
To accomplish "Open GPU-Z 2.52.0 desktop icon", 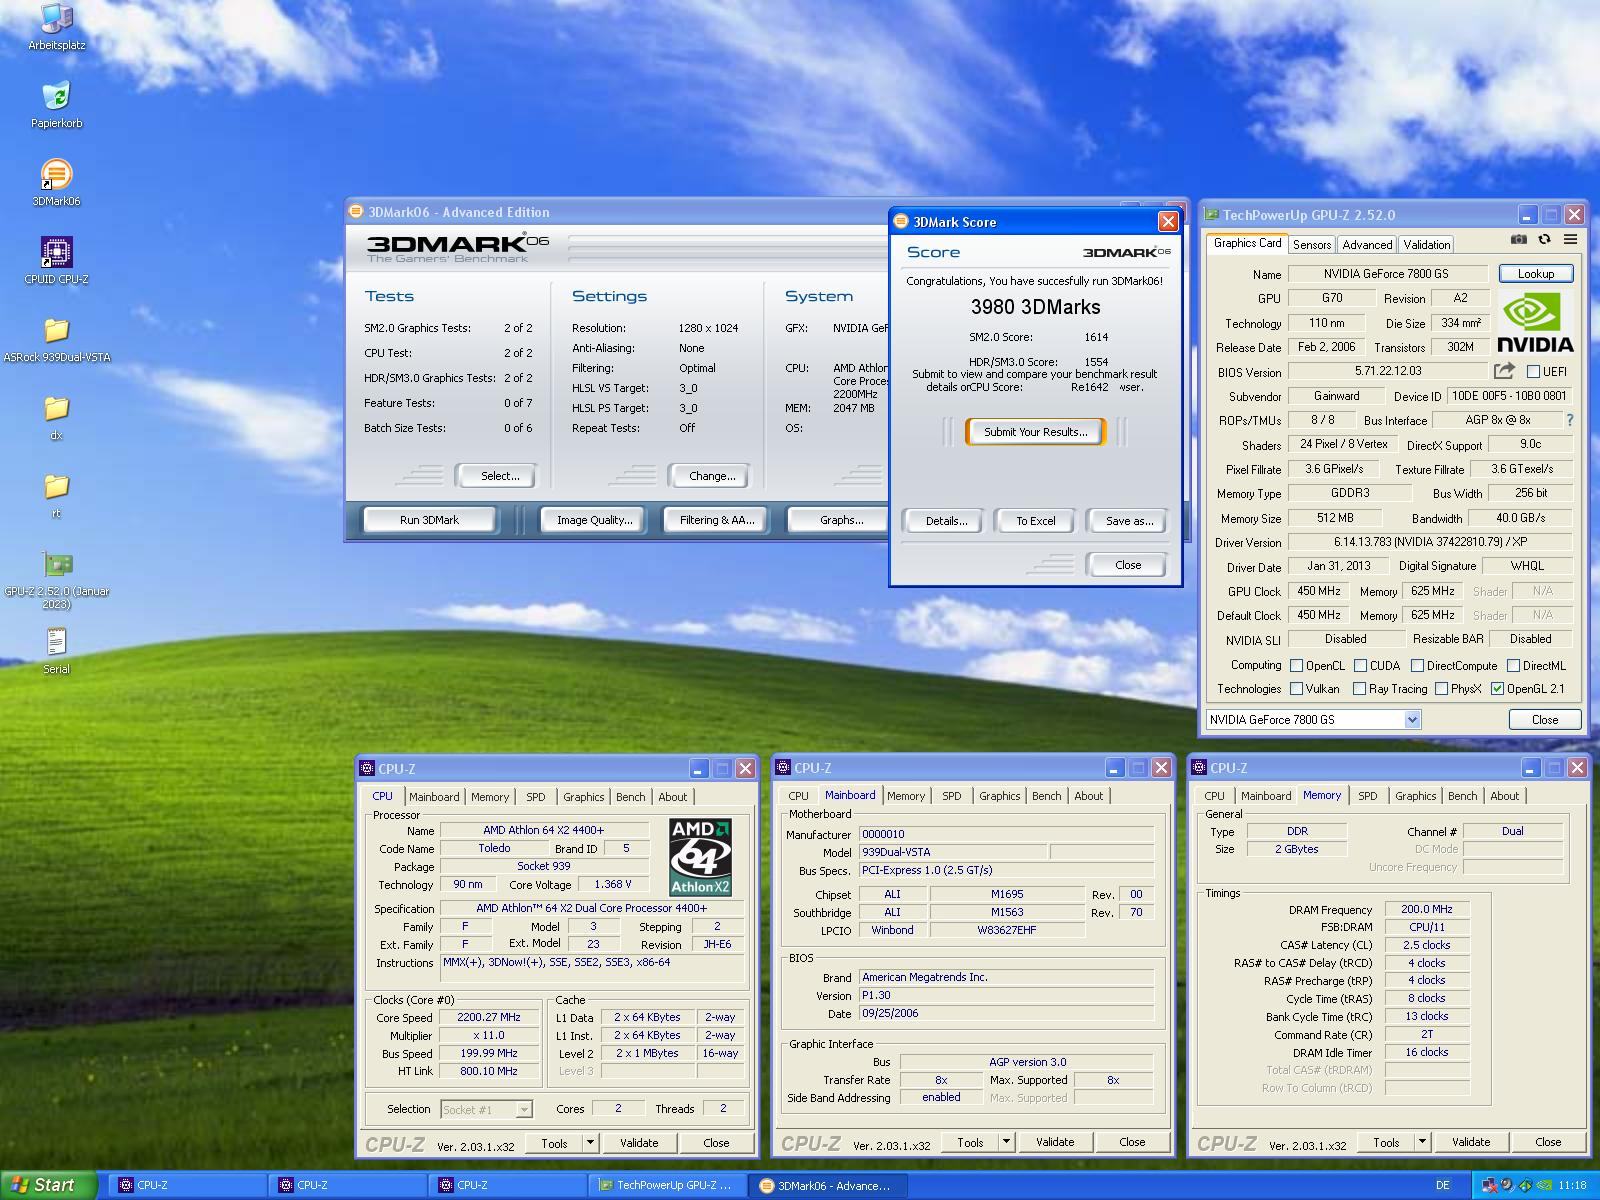I will (x=57, y=580).
